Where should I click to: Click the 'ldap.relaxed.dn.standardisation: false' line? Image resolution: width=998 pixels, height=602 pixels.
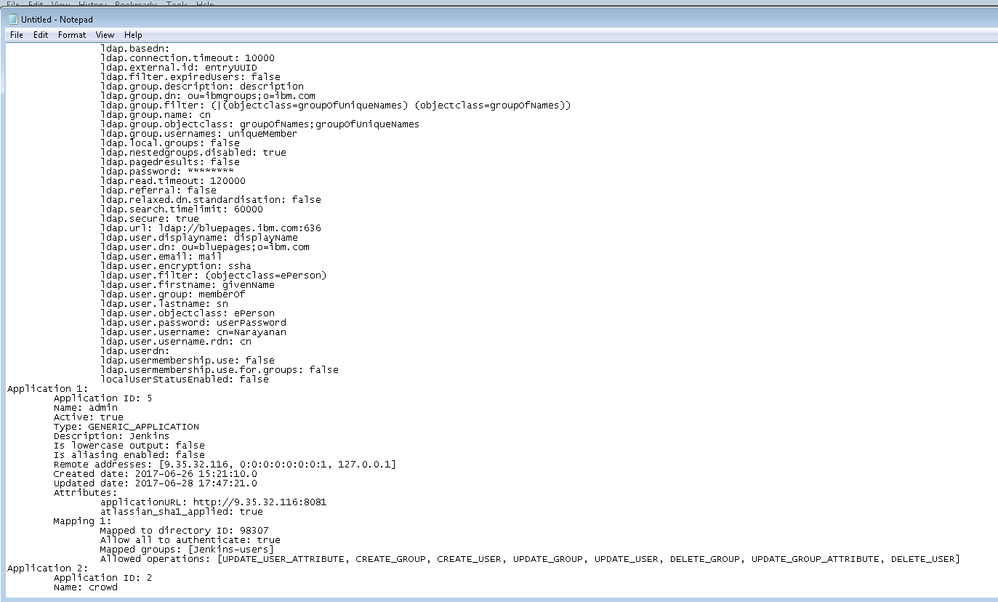211,200
